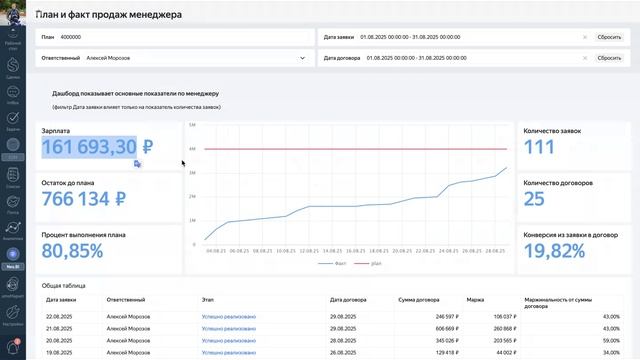Open Успешно реализовано link in 20.08.2025 row
The width and height of the screenshot is (640, 360).
pyautogui.click(x=229, y=340)
